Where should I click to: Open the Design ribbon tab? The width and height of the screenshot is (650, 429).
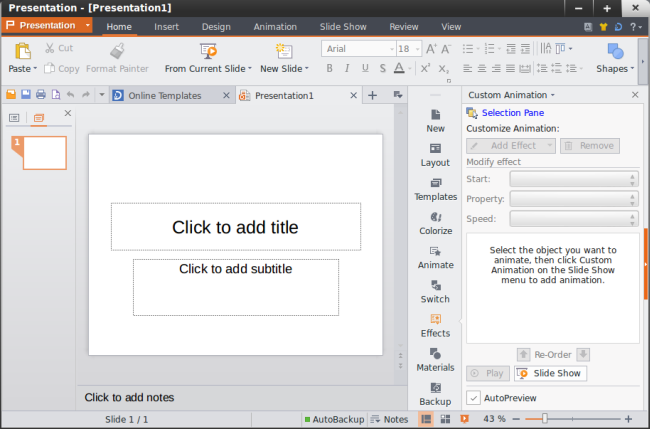coord(216,27)
